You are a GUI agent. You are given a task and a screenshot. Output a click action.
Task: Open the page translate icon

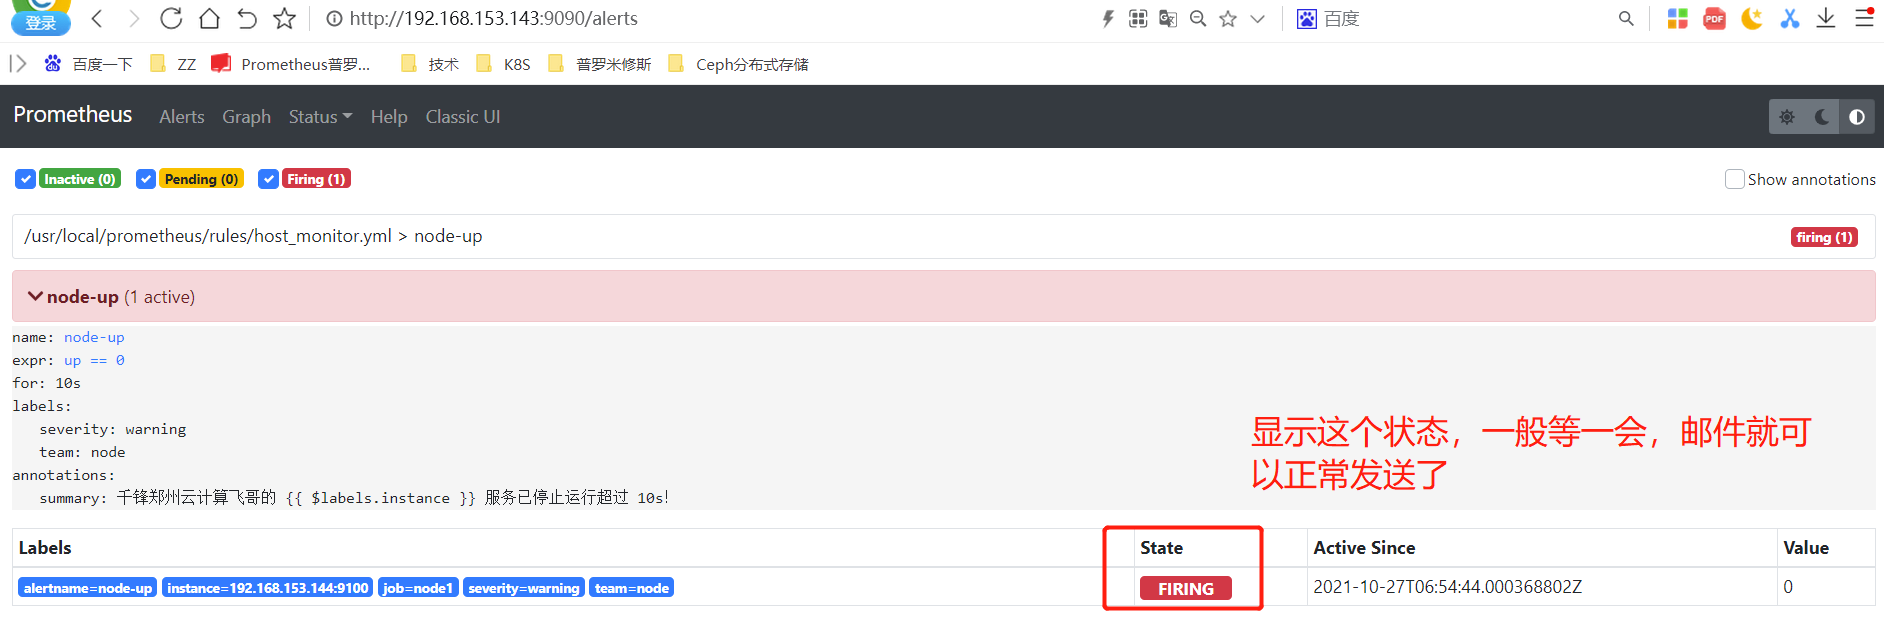(1168, 18)
